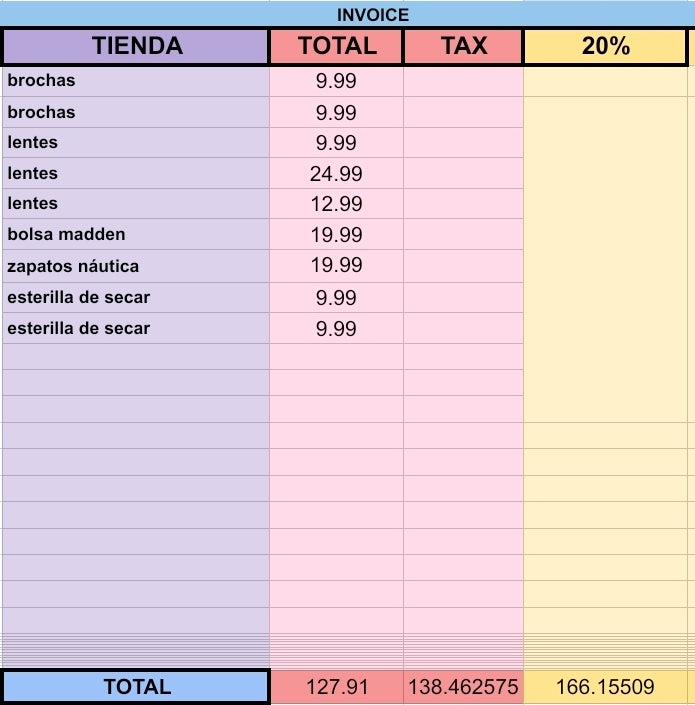Click the price cell for zapatos náutica
Screen dimensions: 695x705
tap(336, 266)
